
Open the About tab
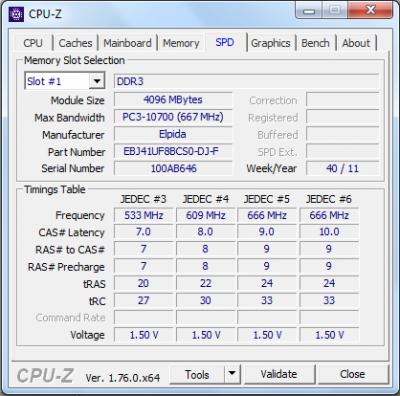(356, 43)
